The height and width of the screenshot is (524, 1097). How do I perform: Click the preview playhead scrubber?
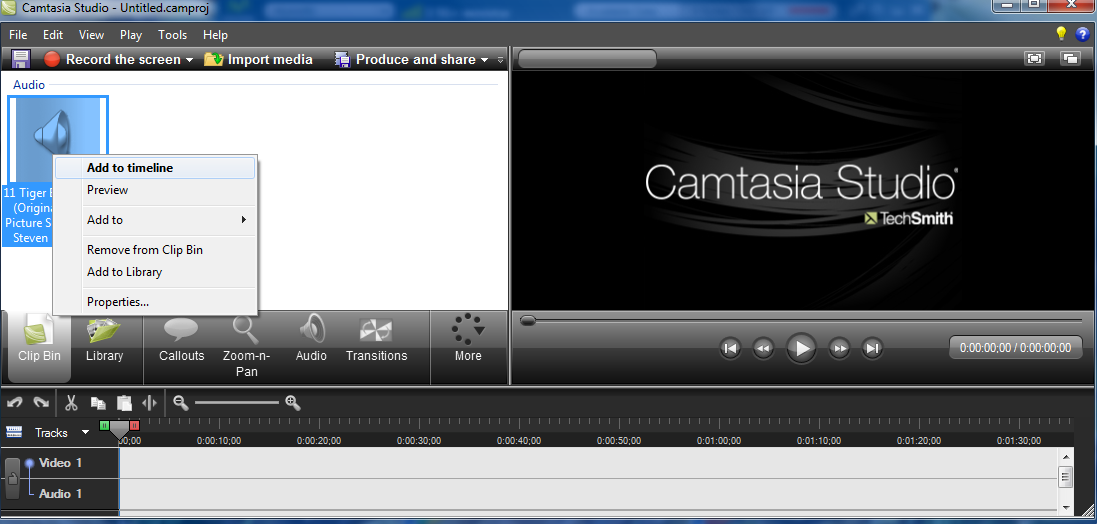528,320
